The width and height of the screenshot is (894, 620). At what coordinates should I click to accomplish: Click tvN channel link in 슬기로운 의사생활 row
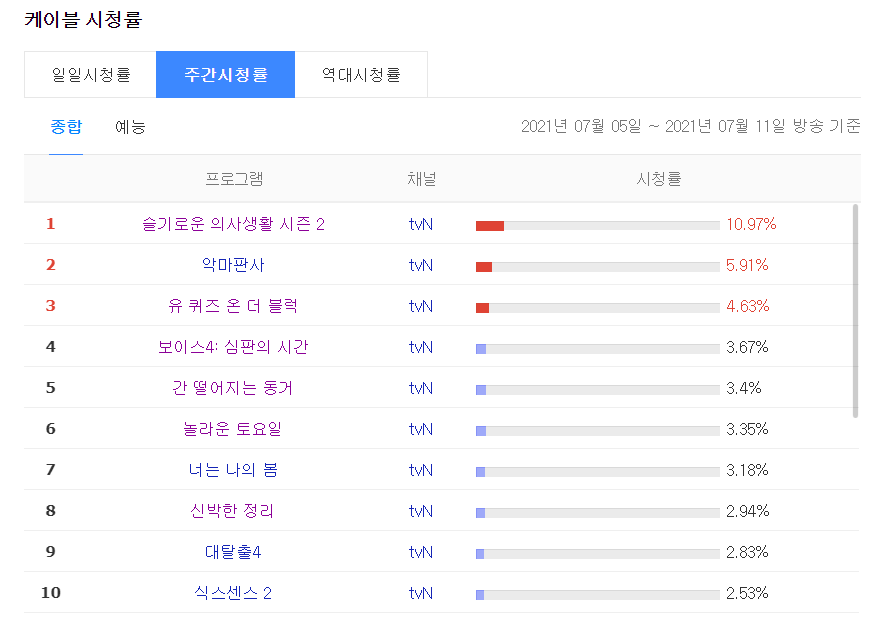pos(421,224)
